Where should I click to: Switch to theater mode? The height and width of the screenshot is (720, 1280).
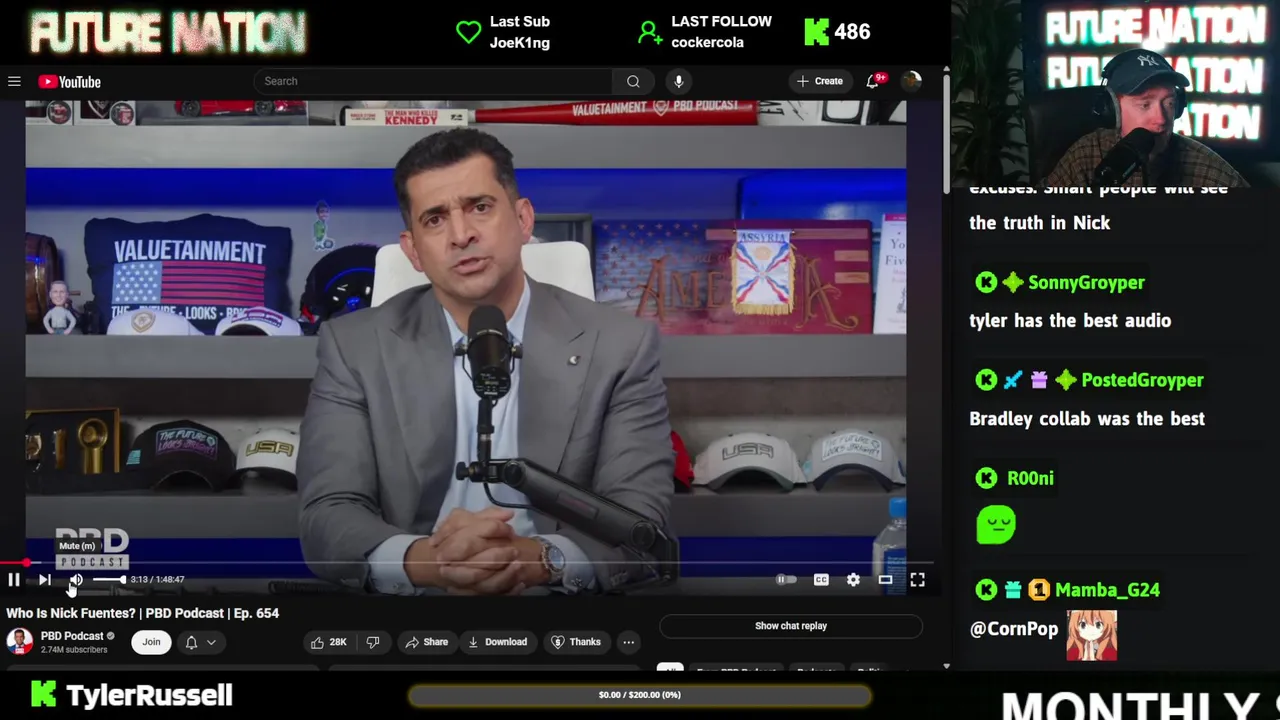885,579
